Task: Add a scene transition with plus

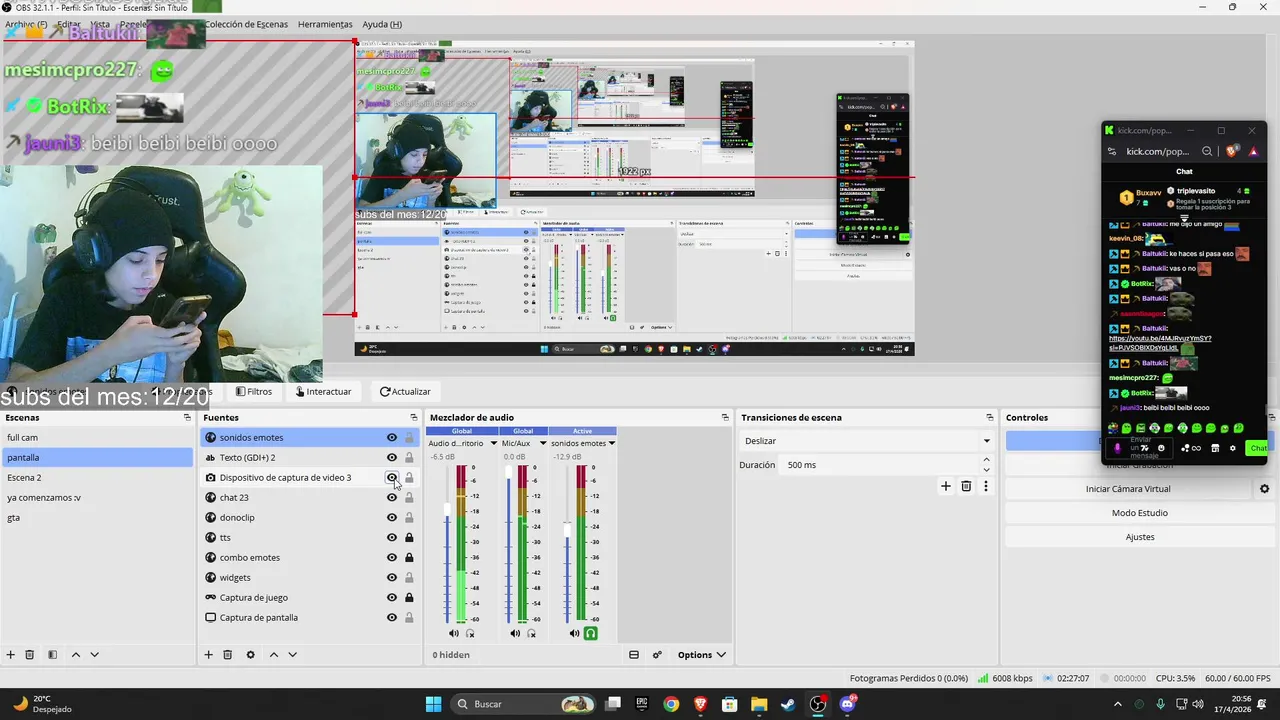Action: click(946, 486)
